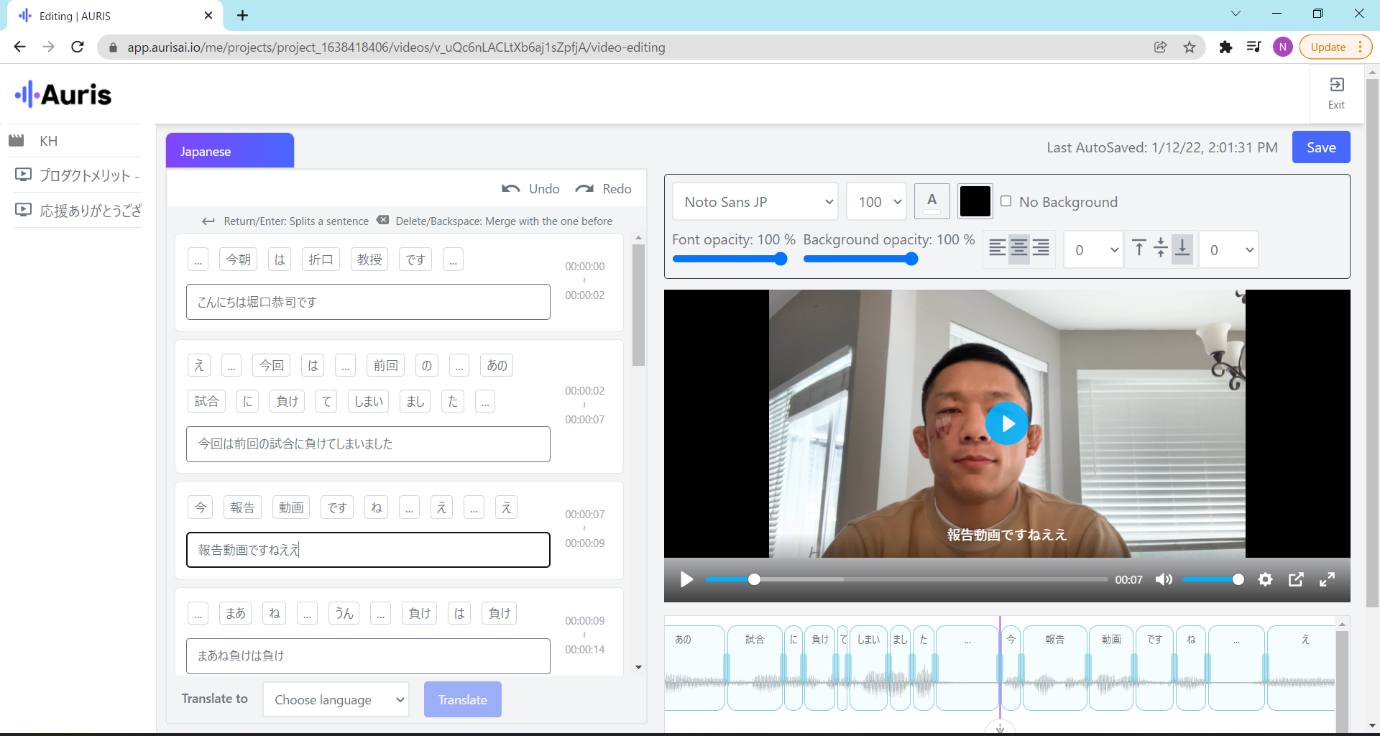The height and width of the screenshot is (736, 1380).
Task: Expand the Choose language dropdown
Action: point(335,700)
